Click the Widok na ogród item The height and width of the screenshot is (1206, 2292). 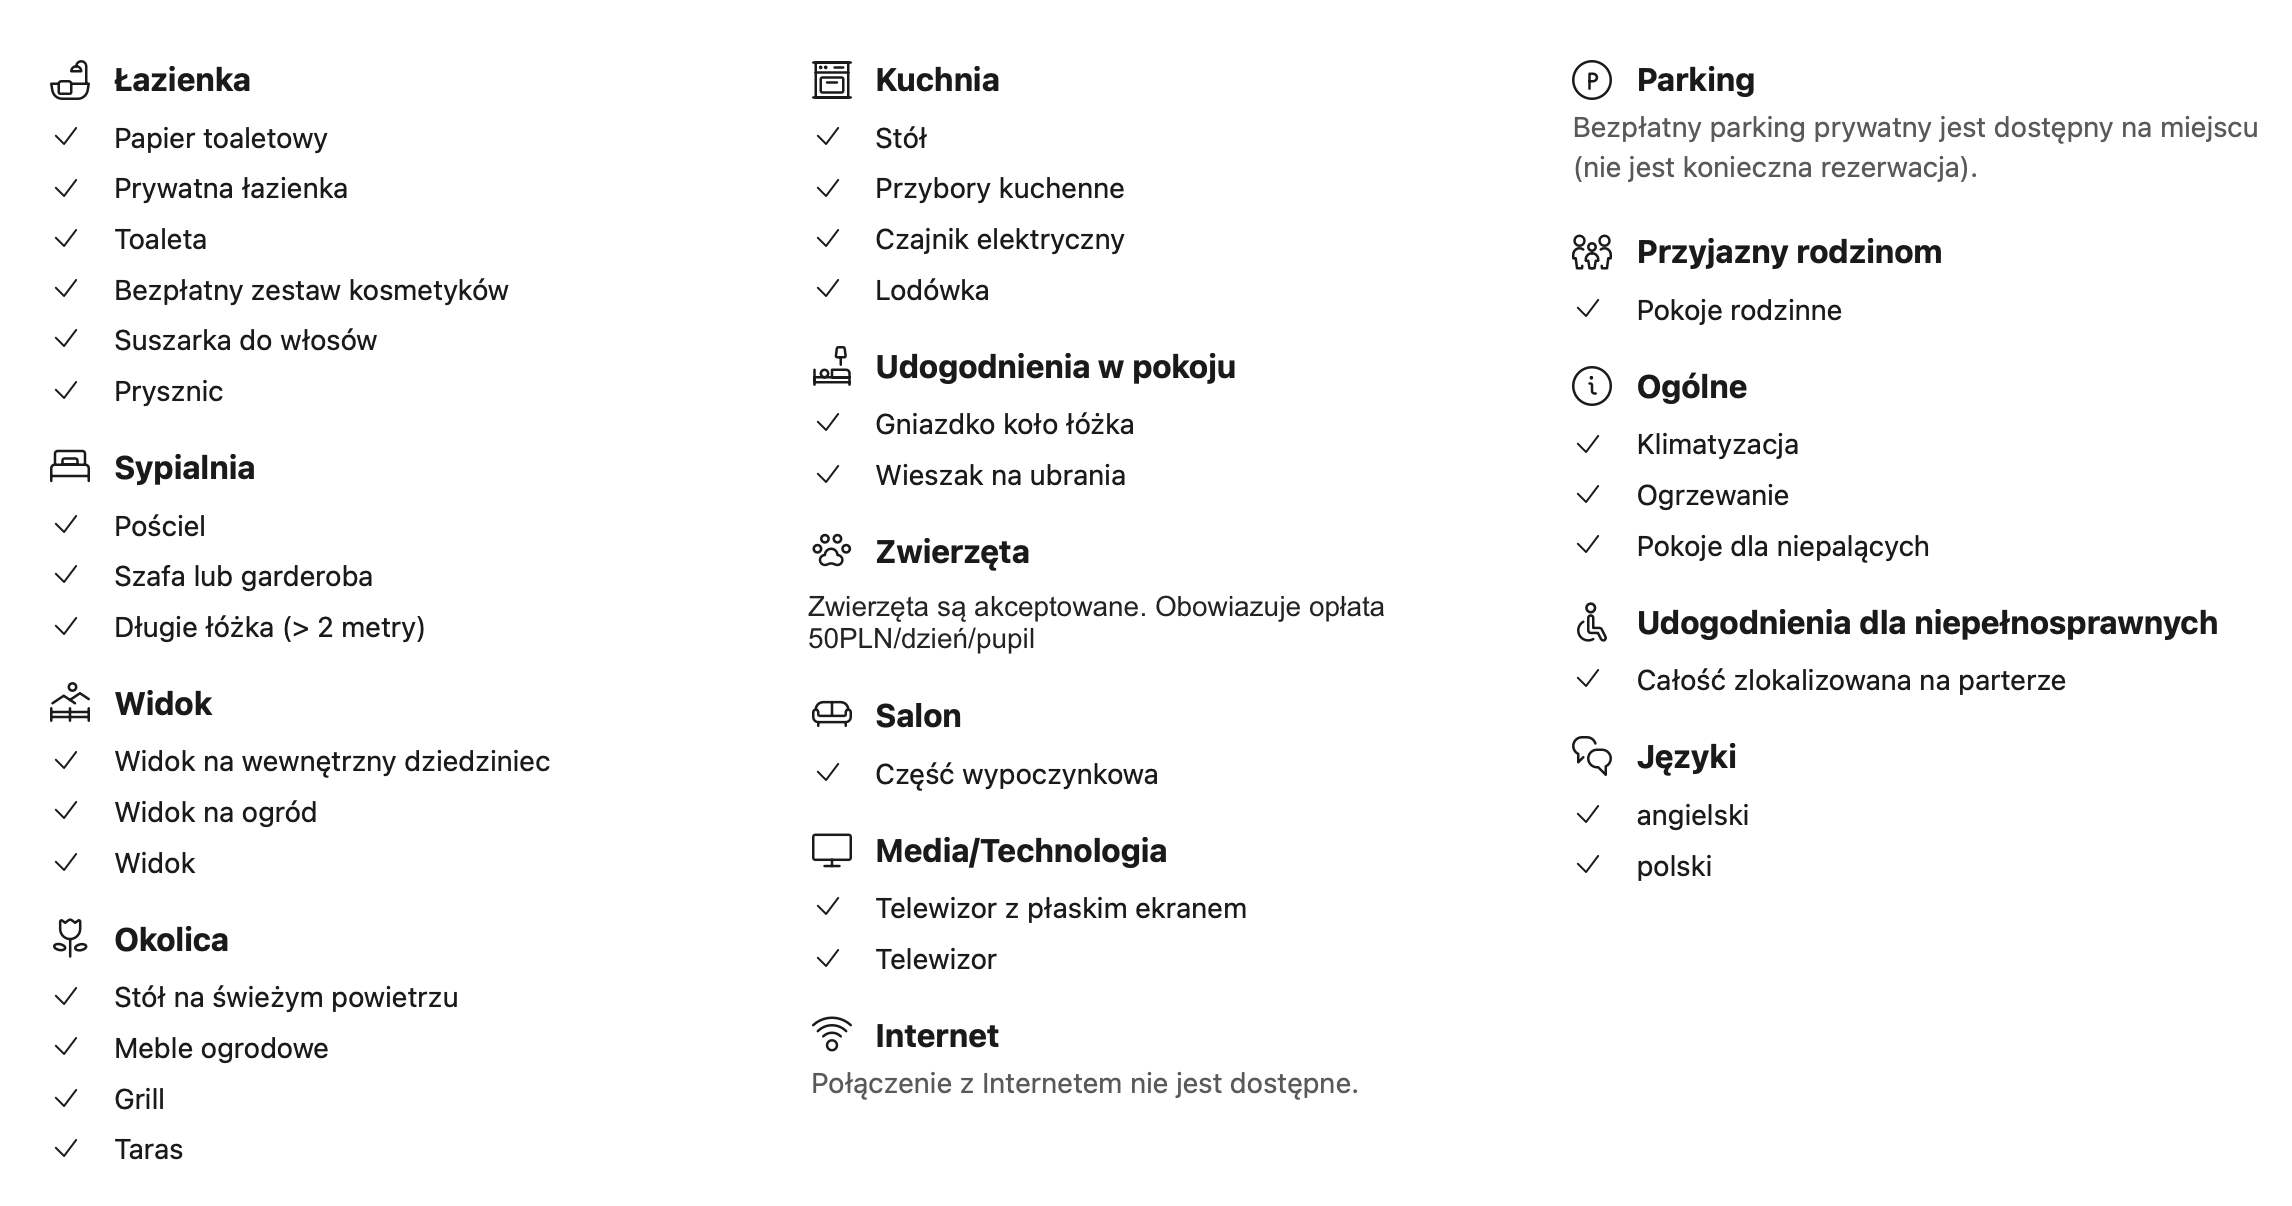[x=215, y=812]
